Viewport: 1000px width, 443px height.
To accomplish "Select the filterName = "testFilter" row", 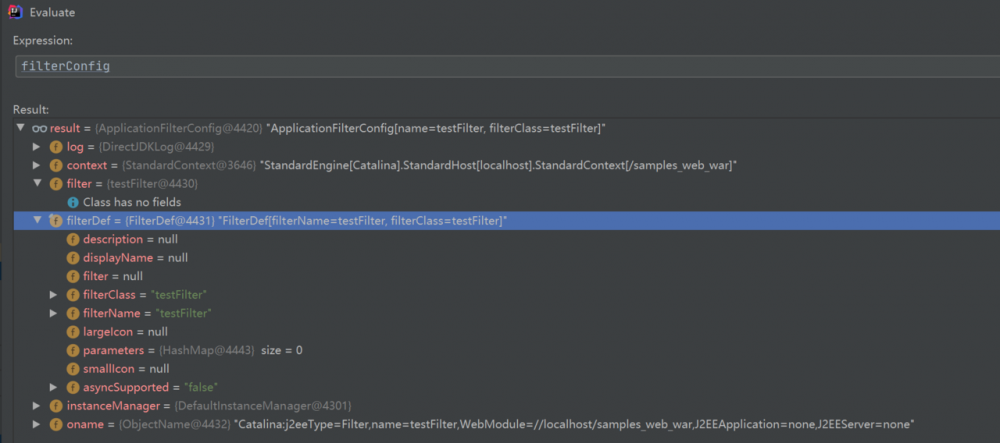I will (x=147, y=313).
